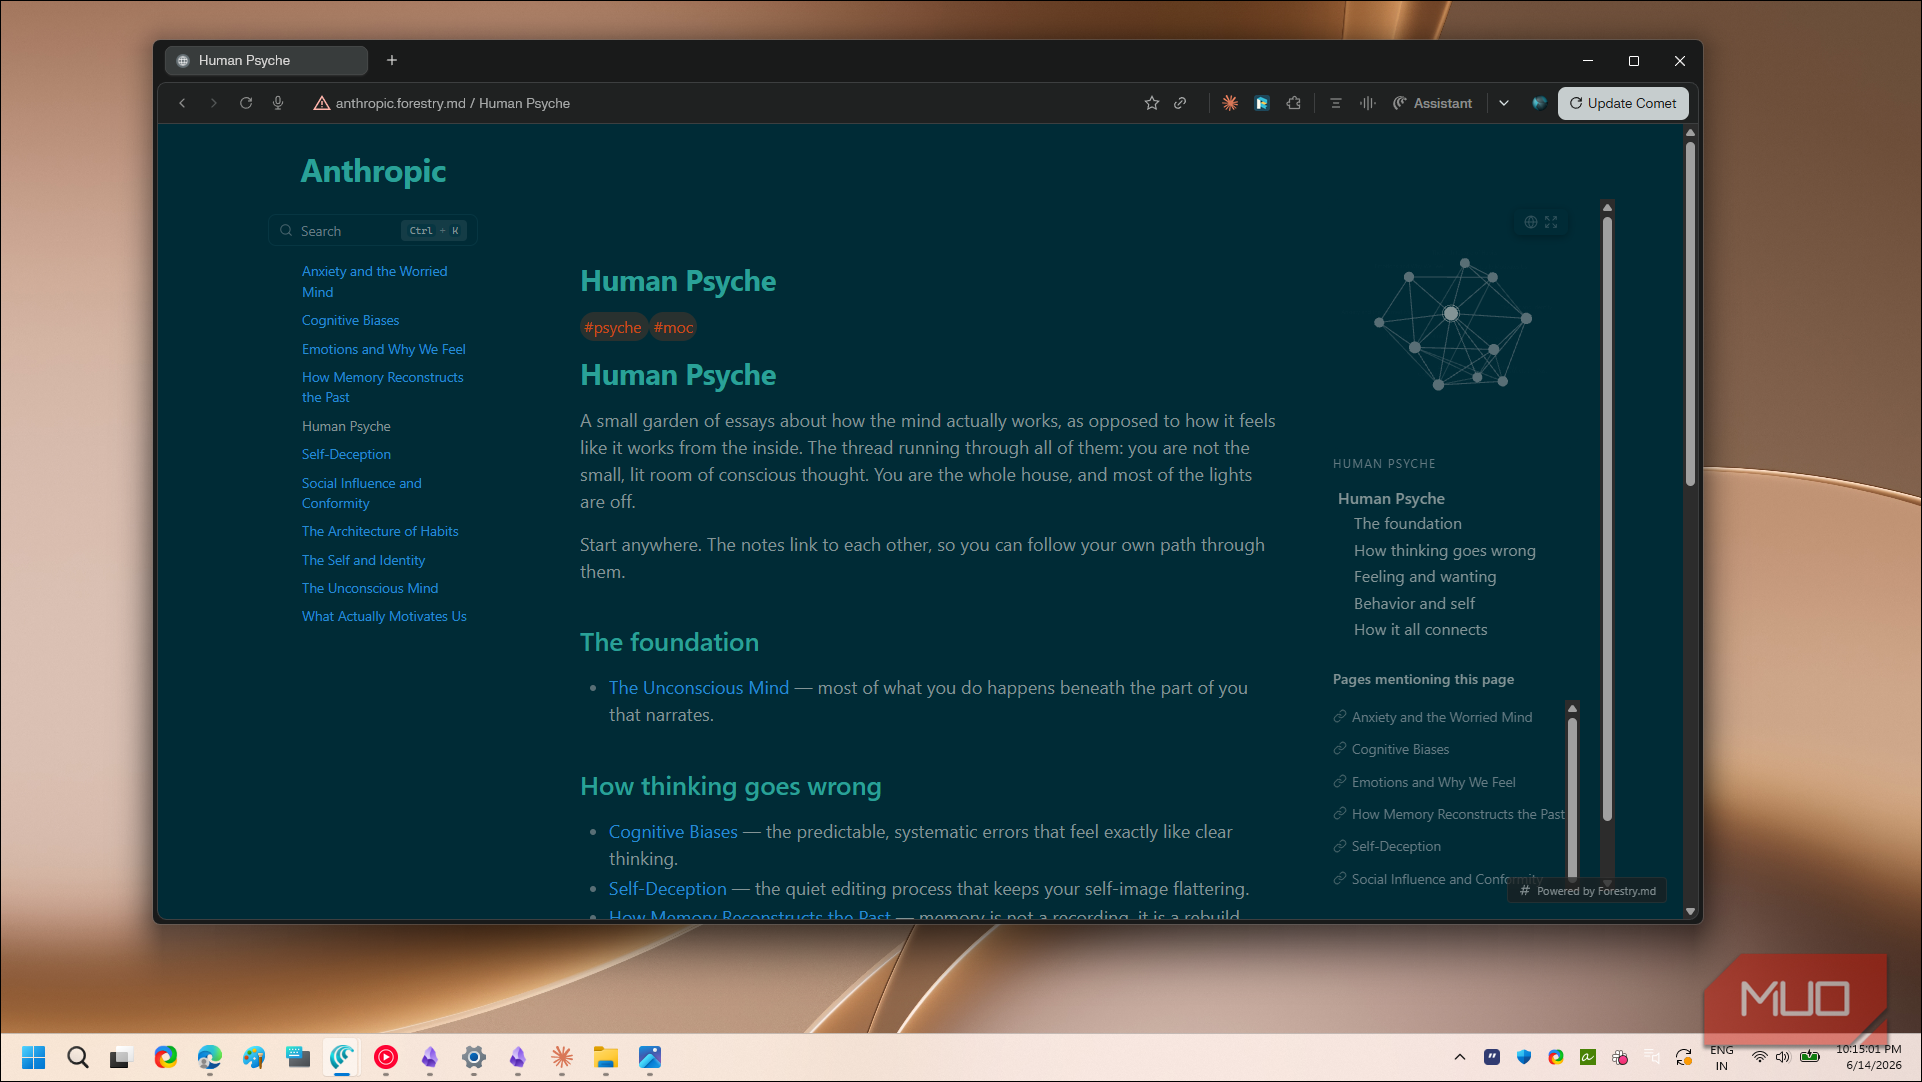Viewport: 1922px width, 1082px height.
Task: Activate the microphone voice input icon
Action: pos(278,103)
